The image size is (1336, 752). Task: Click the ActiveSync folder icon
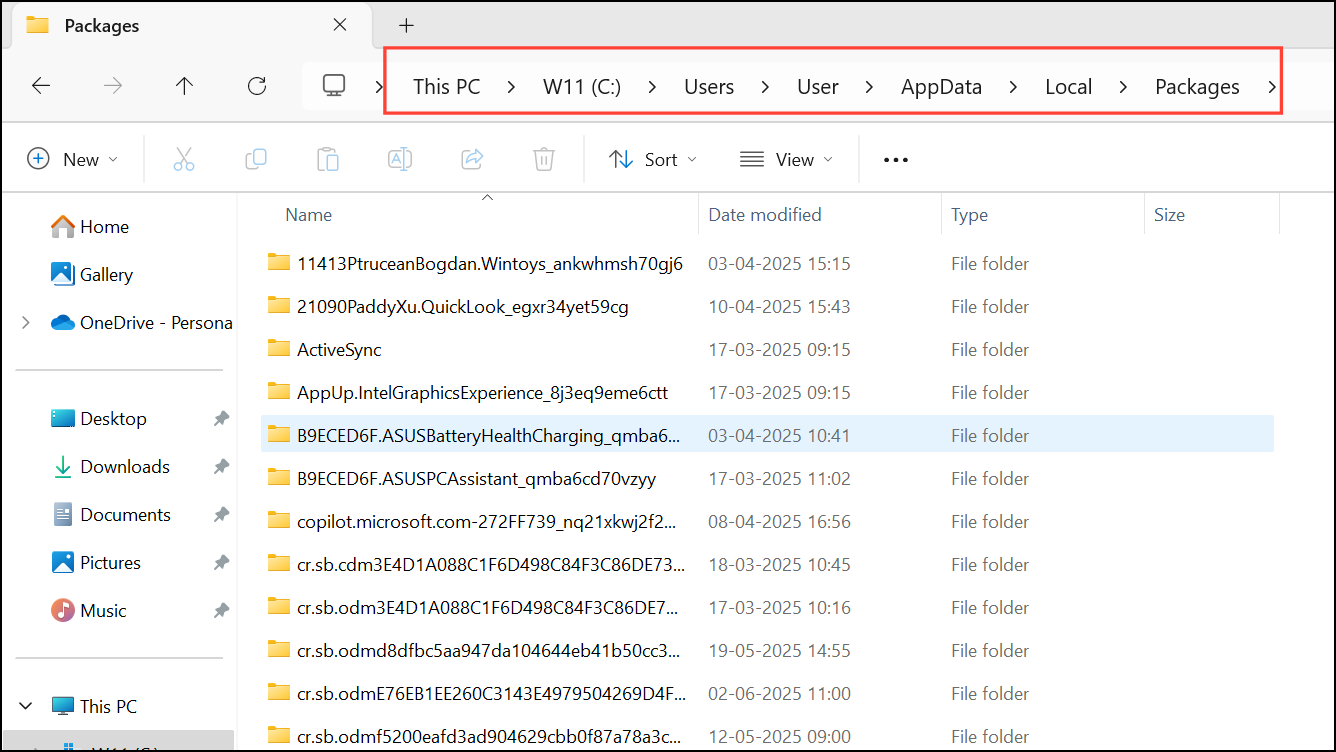pyautogui.click(x=279, y=349)
